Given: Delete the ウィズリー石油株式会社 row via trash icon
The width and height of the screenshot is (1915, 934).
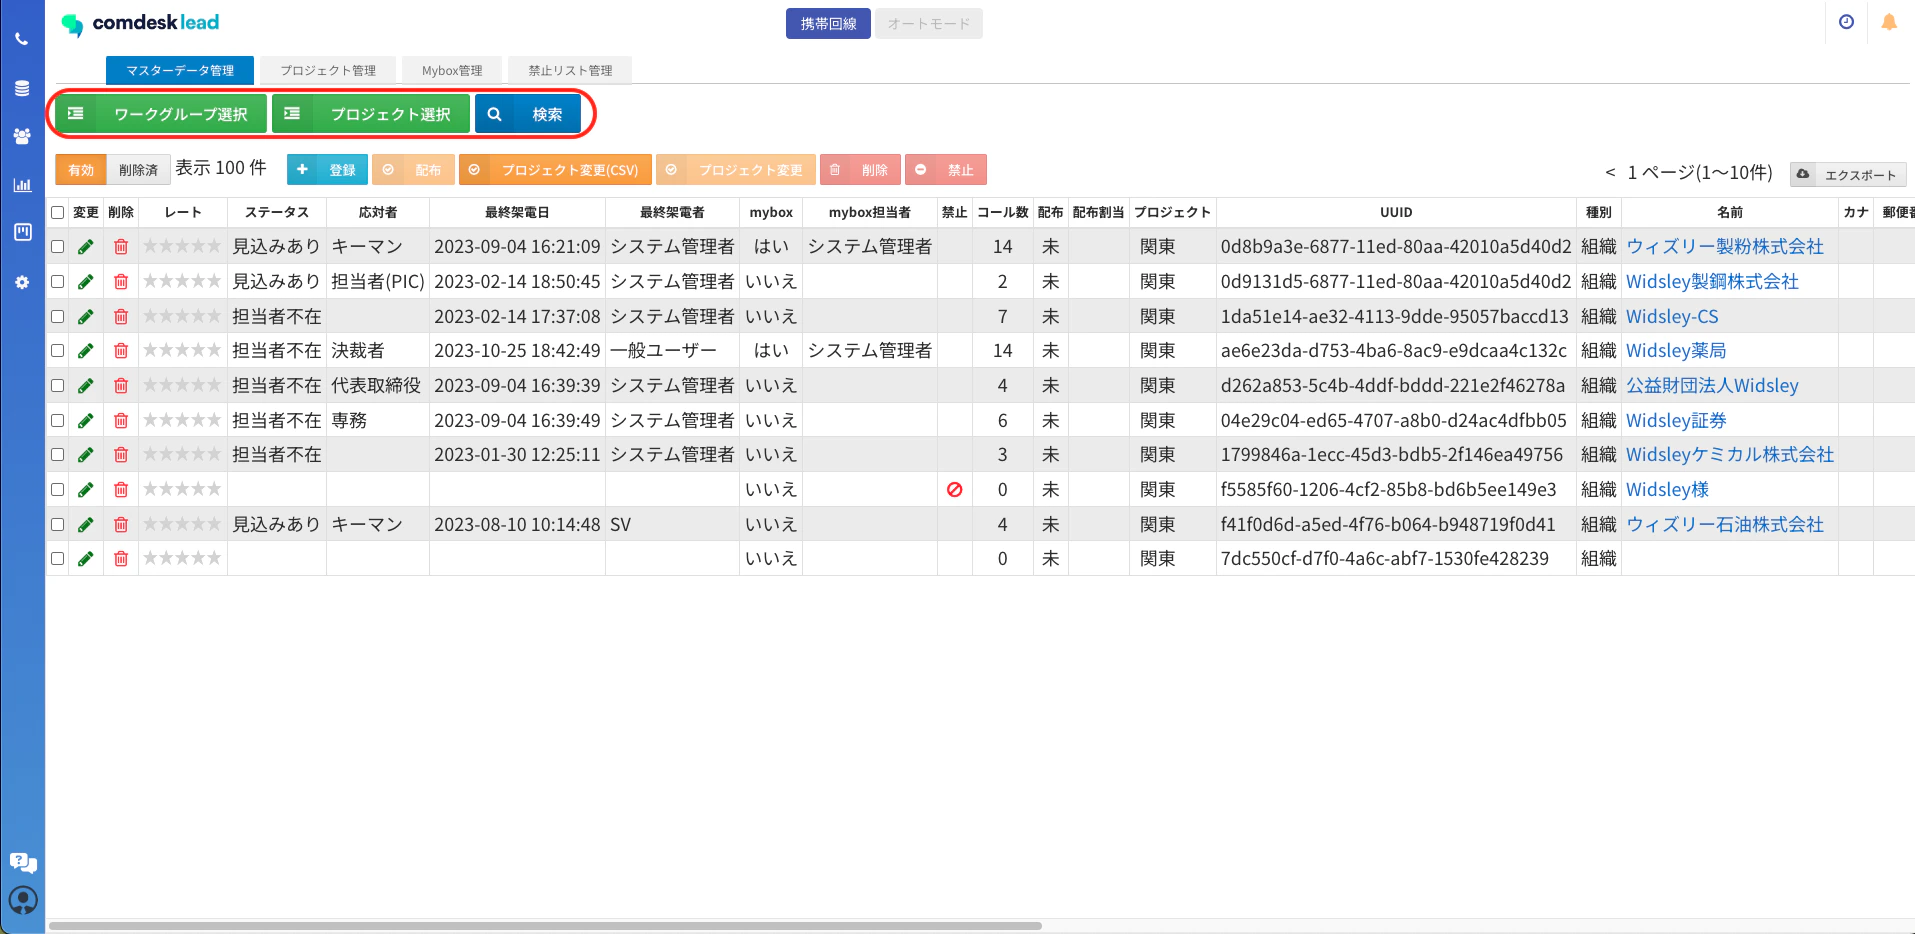Looking at the screenshot, I should [121, 525].
